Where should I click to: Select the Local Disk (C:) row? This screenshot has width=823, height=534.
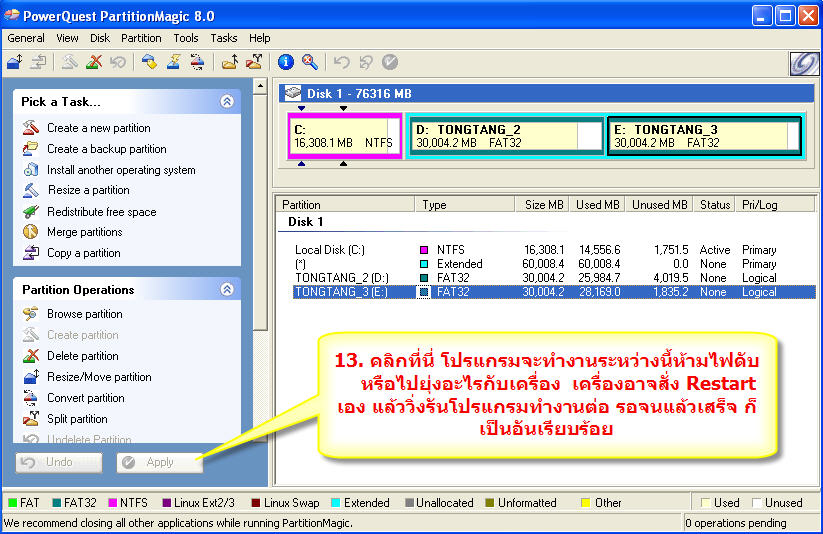tap(554, 250)
